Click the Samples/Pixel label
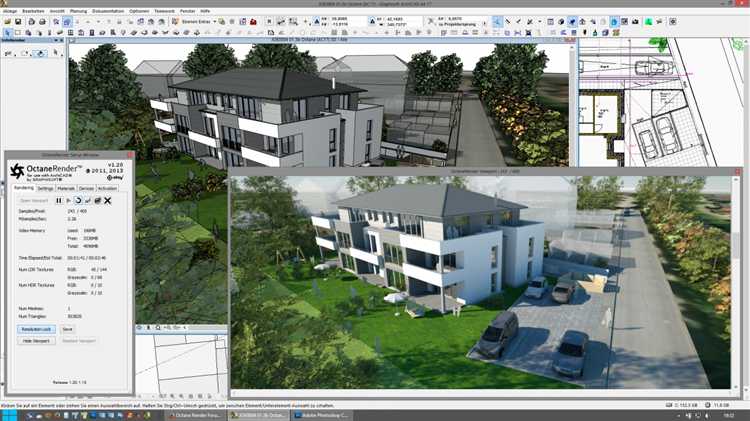This screenshot has height=421, width=750. tap(32, 211)
